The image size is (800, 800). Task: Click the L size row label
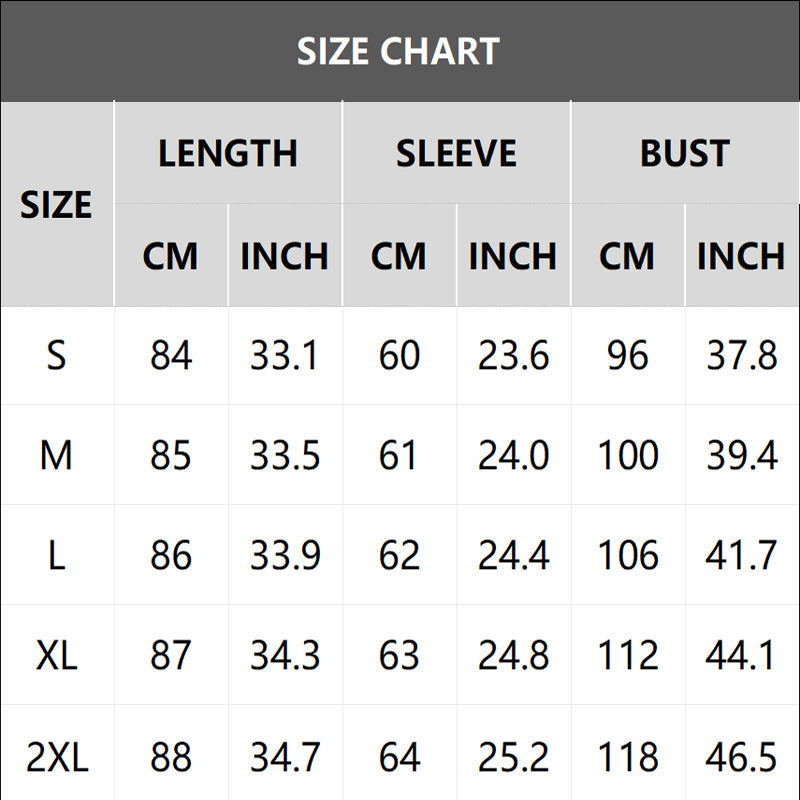[56, 556]
